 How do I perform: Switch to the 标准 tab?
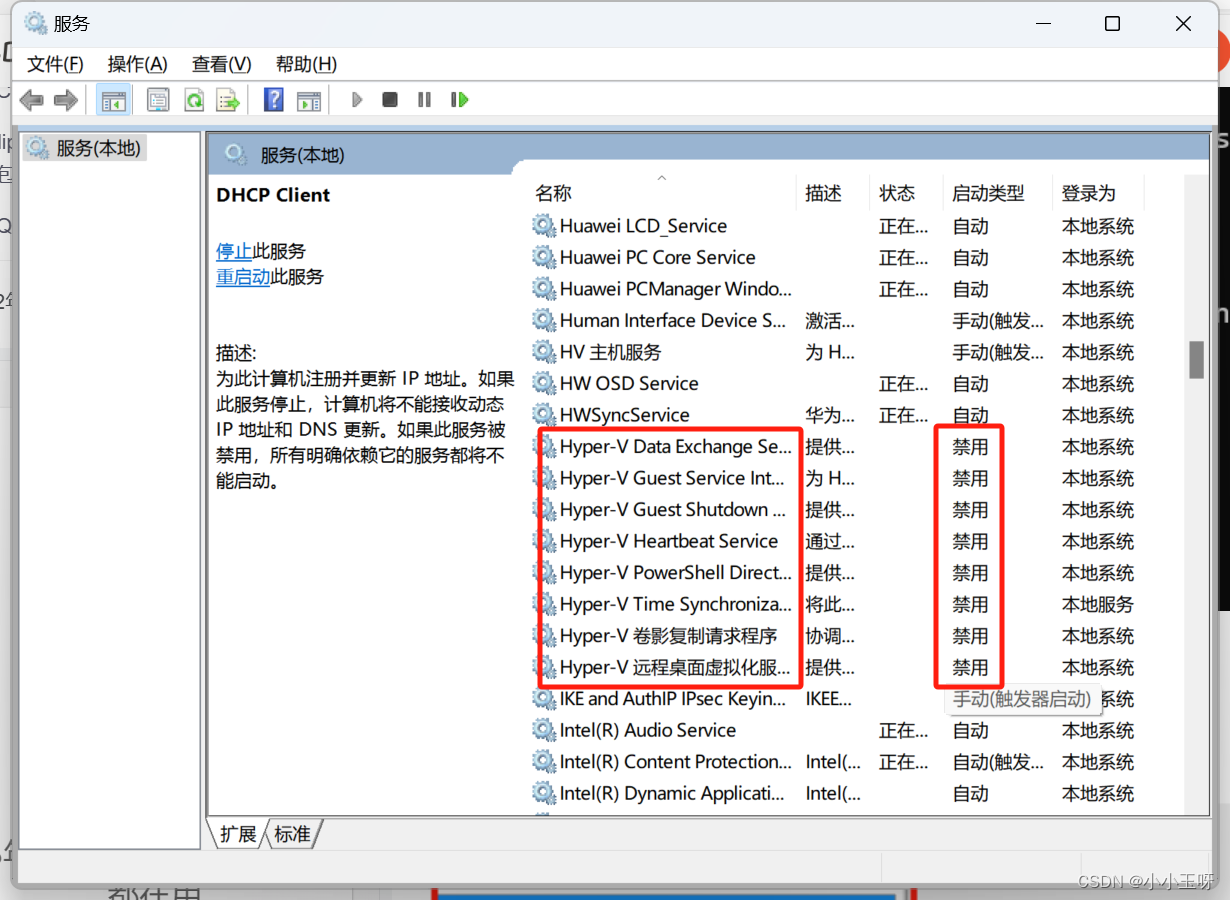[x=291, y=833]
